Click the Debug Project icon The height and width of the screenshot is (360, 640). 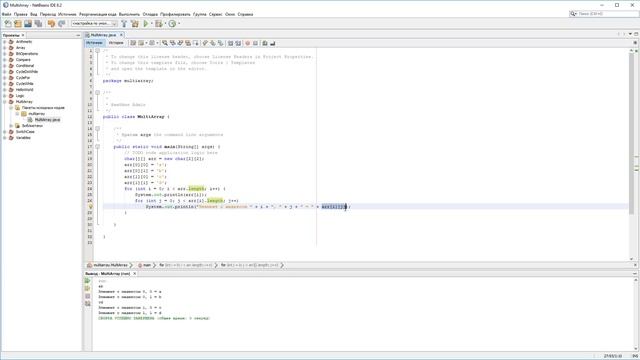[159, 24]
